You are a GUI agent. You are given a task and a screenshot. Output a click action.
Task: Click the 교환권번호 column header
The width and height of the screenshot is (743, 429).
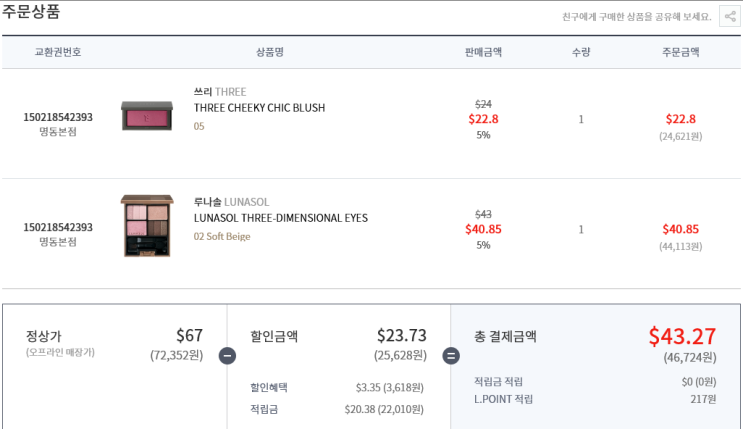[x=58, y=52]
